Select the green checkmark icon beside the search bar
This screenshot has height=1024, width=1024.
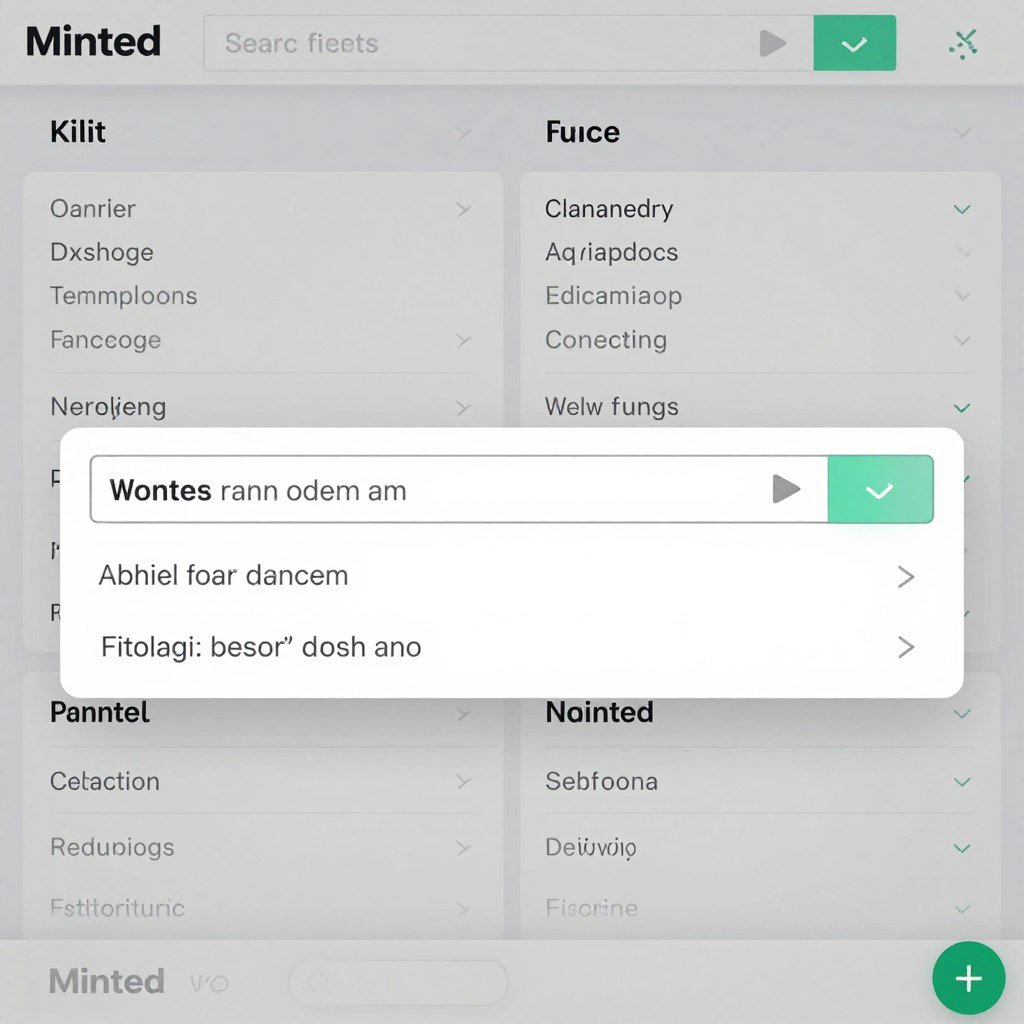pyautogui.click(x=855, y=42)
